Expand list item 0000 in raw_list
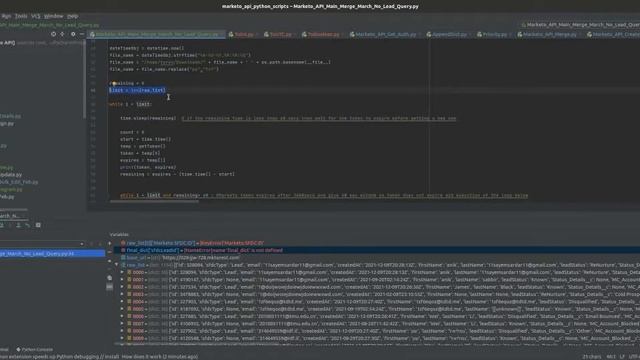The height and width of the screenshot is (360, 640). pos(122,272)
